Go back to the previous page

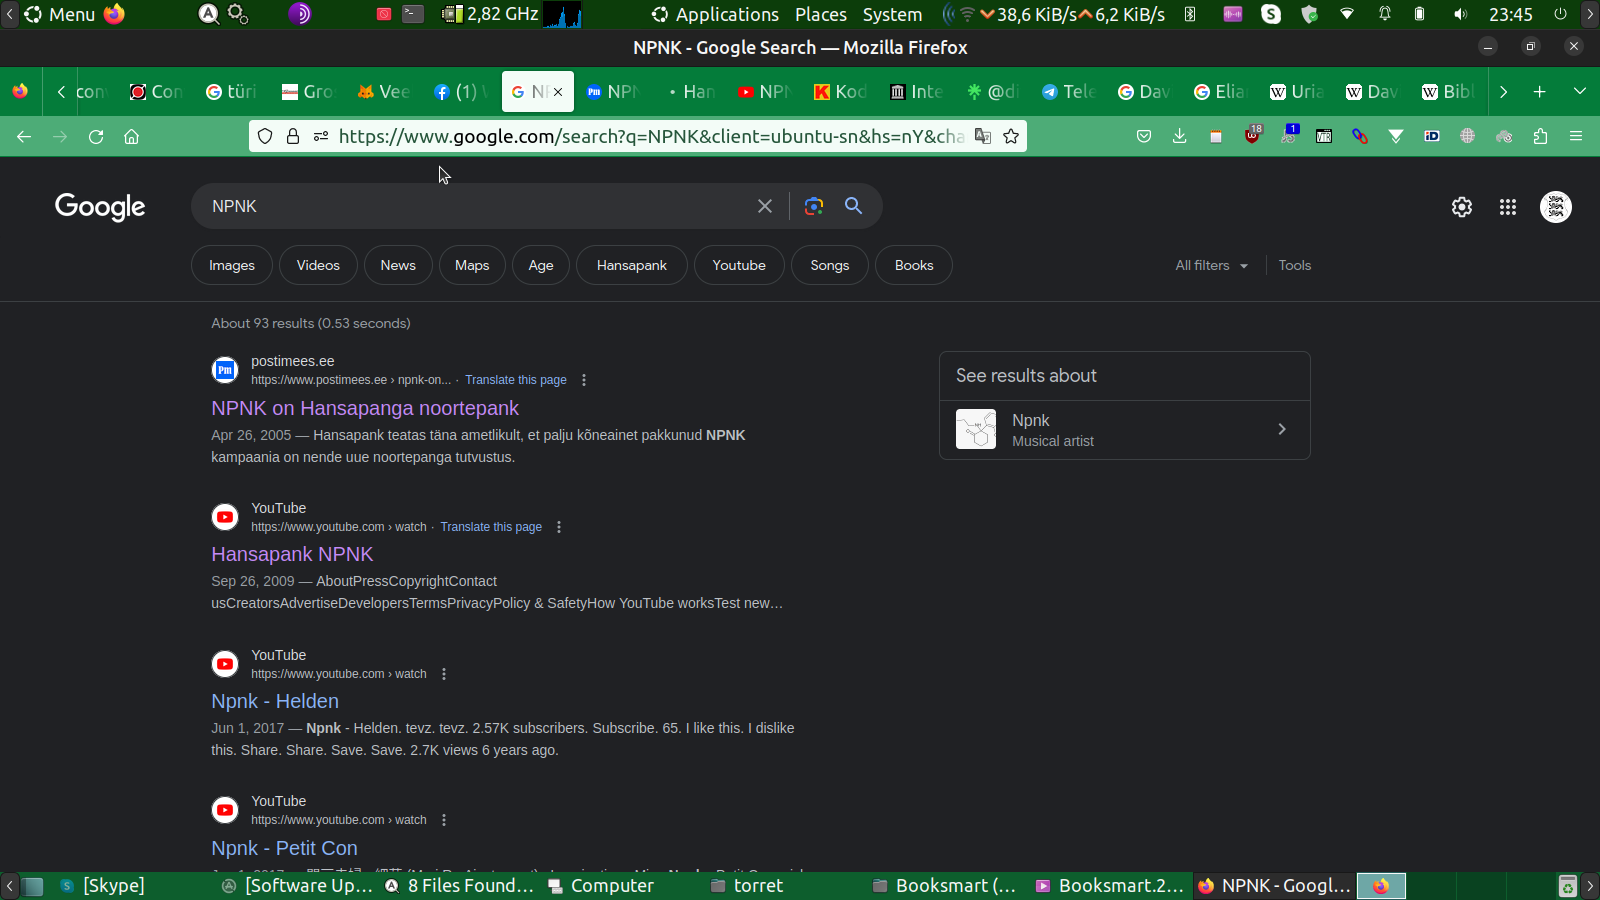(x=24, y=137)
